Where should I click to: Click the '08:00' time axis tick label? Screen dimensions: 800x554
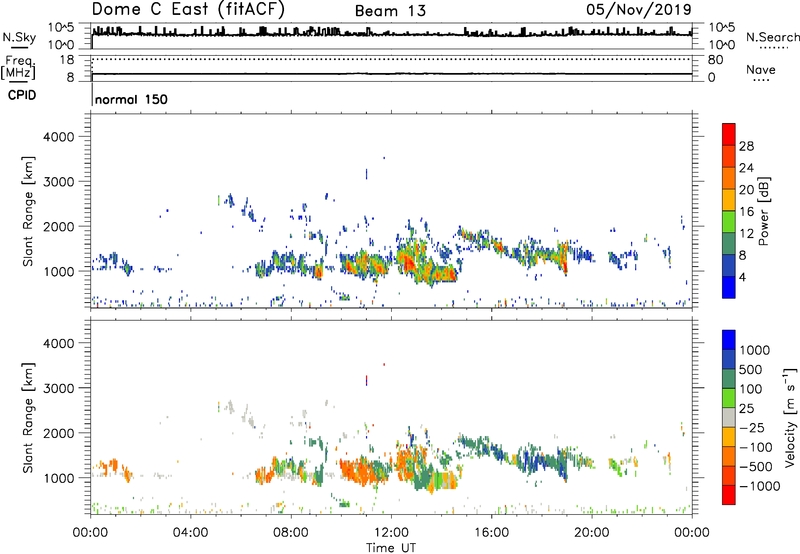pos(291,533)
